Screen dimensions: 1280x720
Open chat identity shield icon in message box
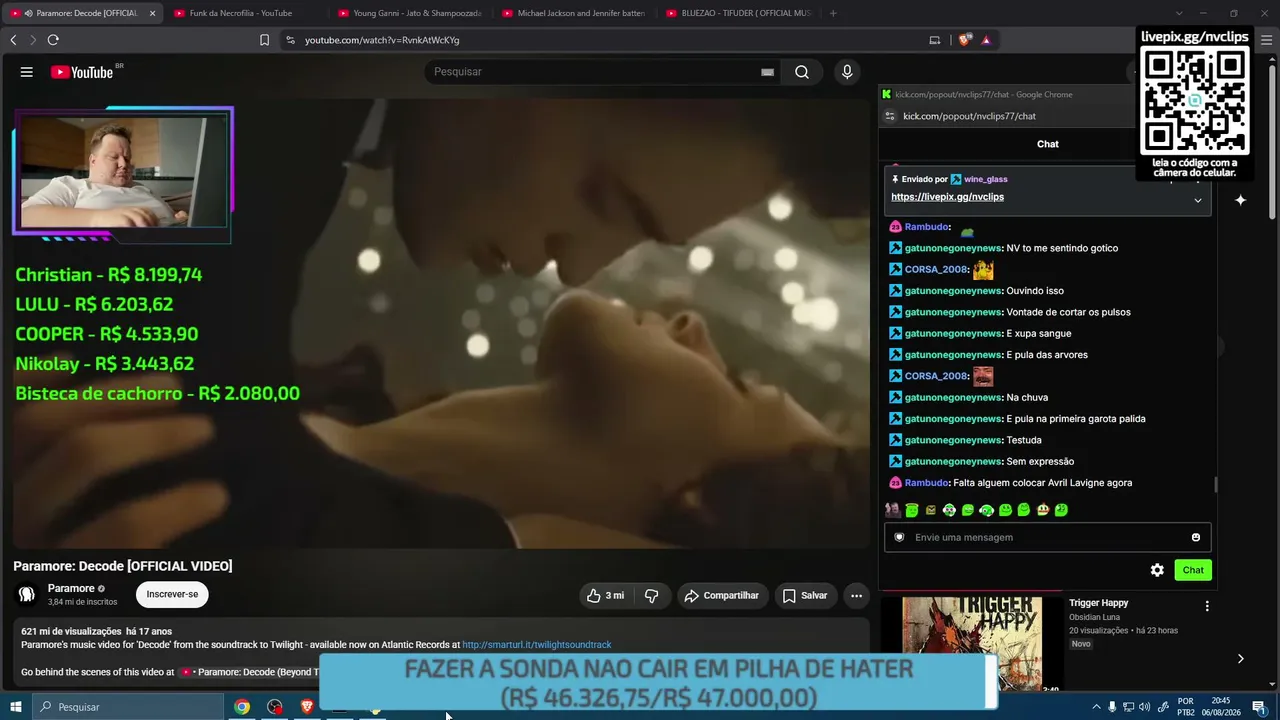899,537
